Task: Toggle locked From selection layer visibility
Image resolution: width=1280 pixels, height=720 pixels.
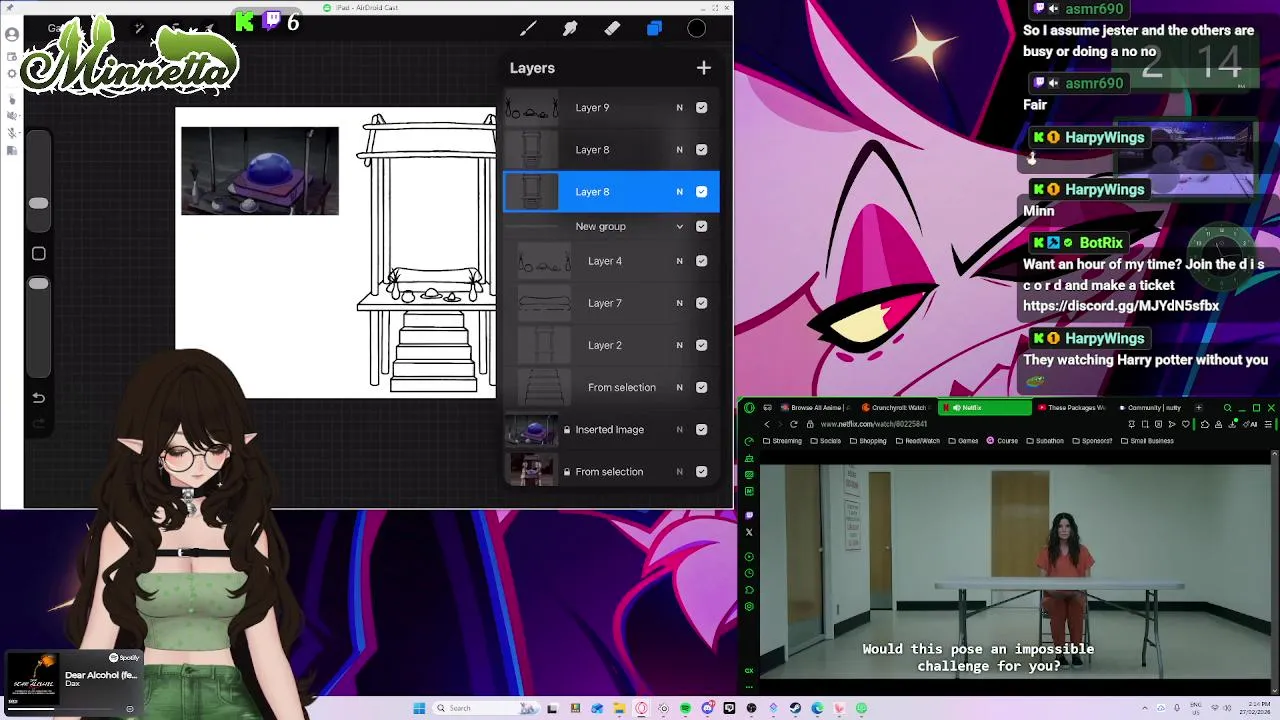Action: 701,472
